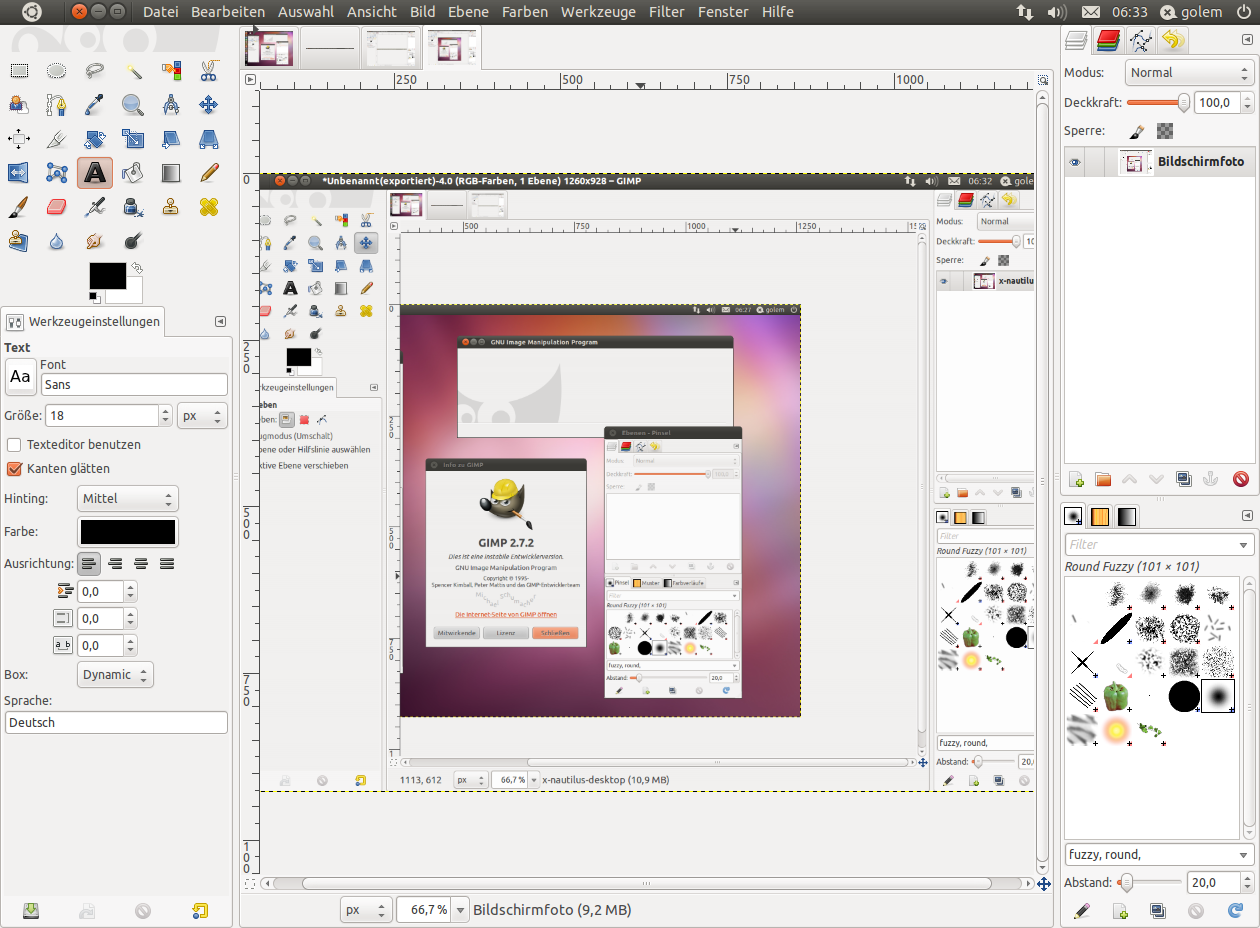This screenshot has height=928, width=1260.
Task: Expand the Box 'Dynamic' dropdown
Action: point(116,675)
